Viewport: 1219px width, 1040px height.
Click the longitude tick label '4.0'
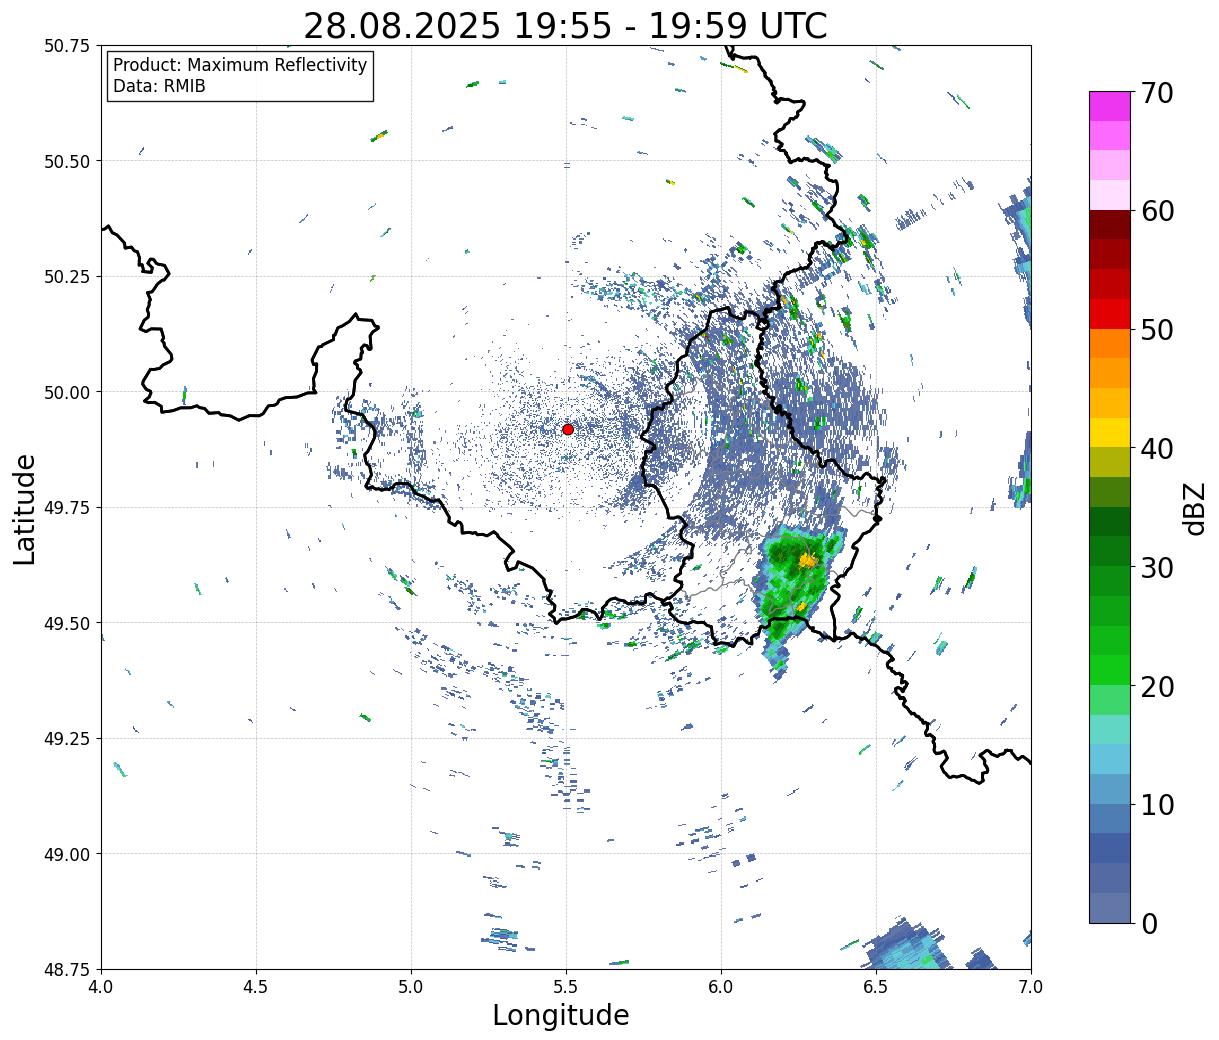[101, 987]
